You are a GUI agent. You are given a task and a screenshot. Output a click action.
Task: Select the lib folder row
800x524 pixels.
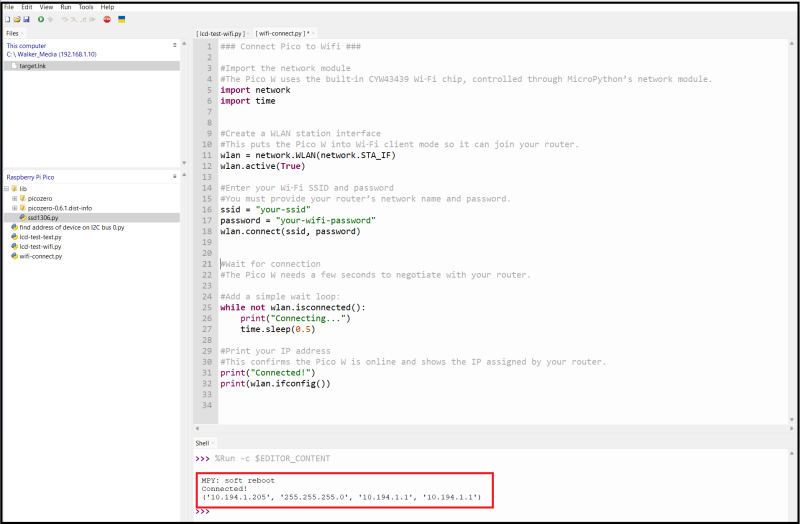tap(92, 189)
